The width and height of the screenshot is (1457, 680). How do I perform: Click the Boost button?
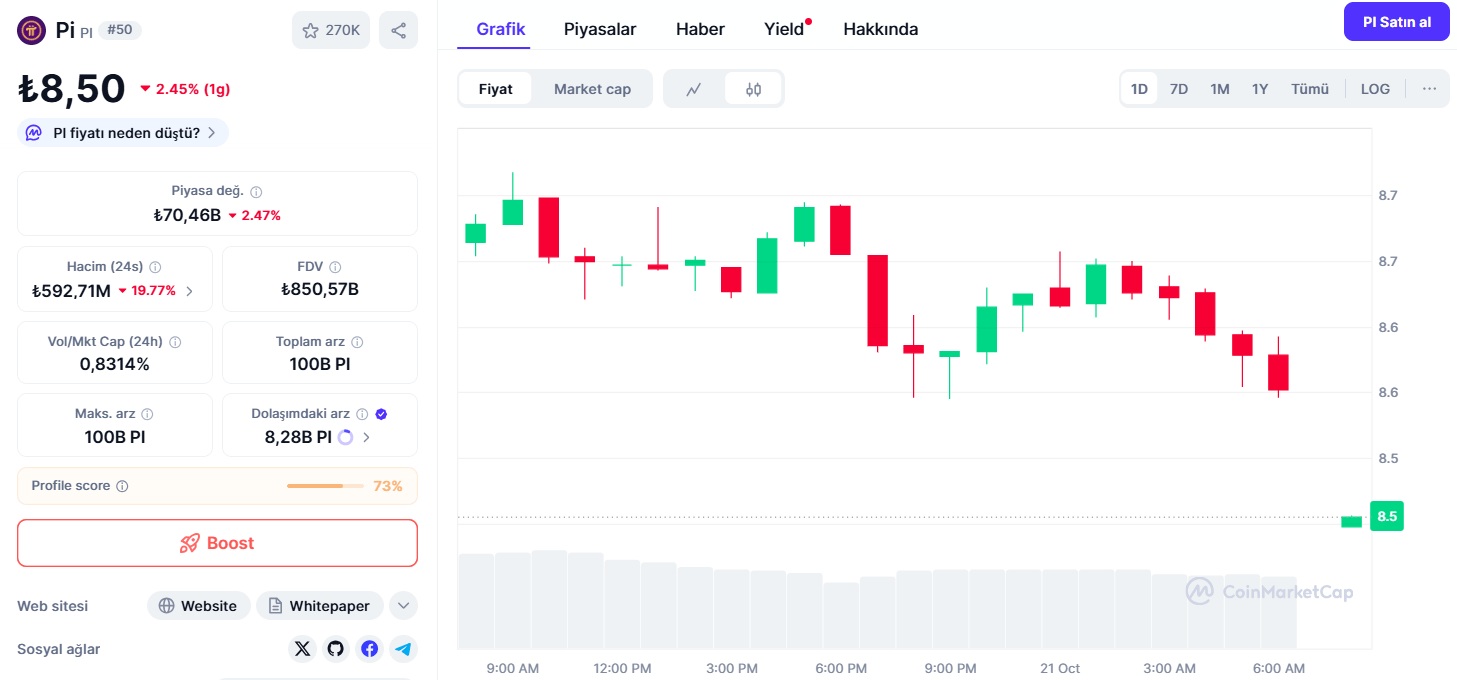217,543
